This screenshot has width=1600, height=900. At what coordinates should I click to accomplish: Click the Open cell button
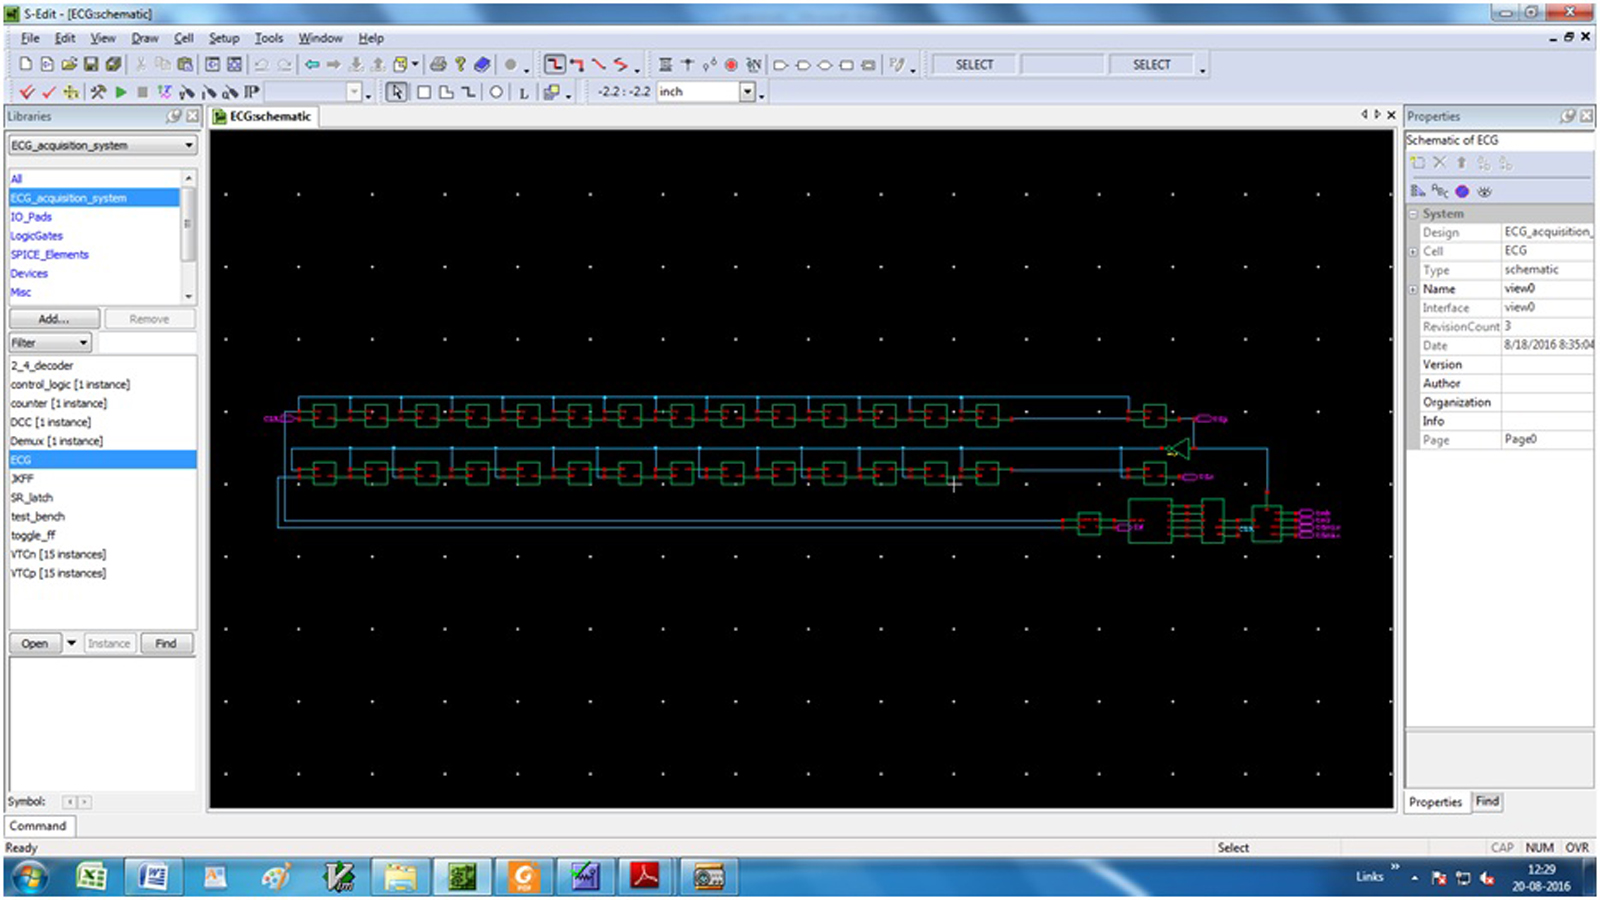pyautogui.click(x=35, y=643)
